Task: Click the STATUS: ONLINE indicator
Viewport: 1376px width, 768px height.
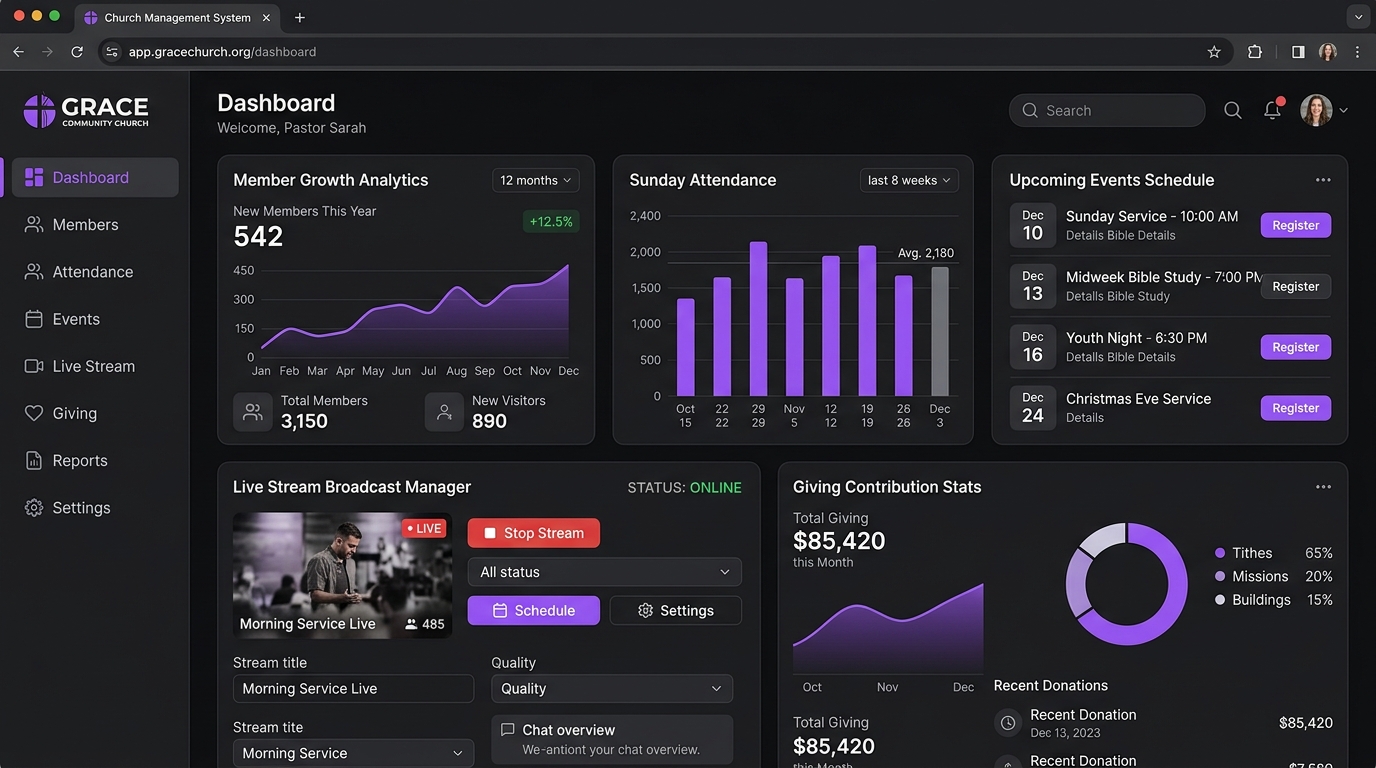Action: [684, 488]
